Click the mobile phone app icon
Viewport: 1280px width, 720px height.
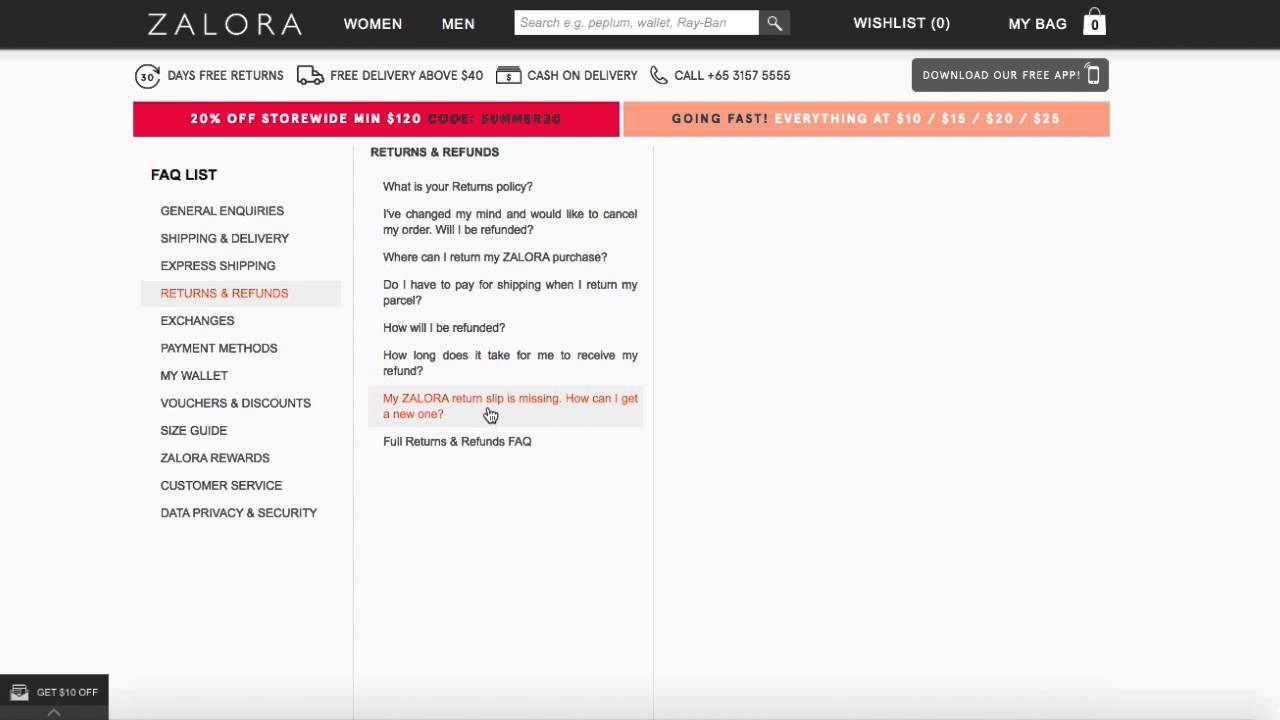1093,75
